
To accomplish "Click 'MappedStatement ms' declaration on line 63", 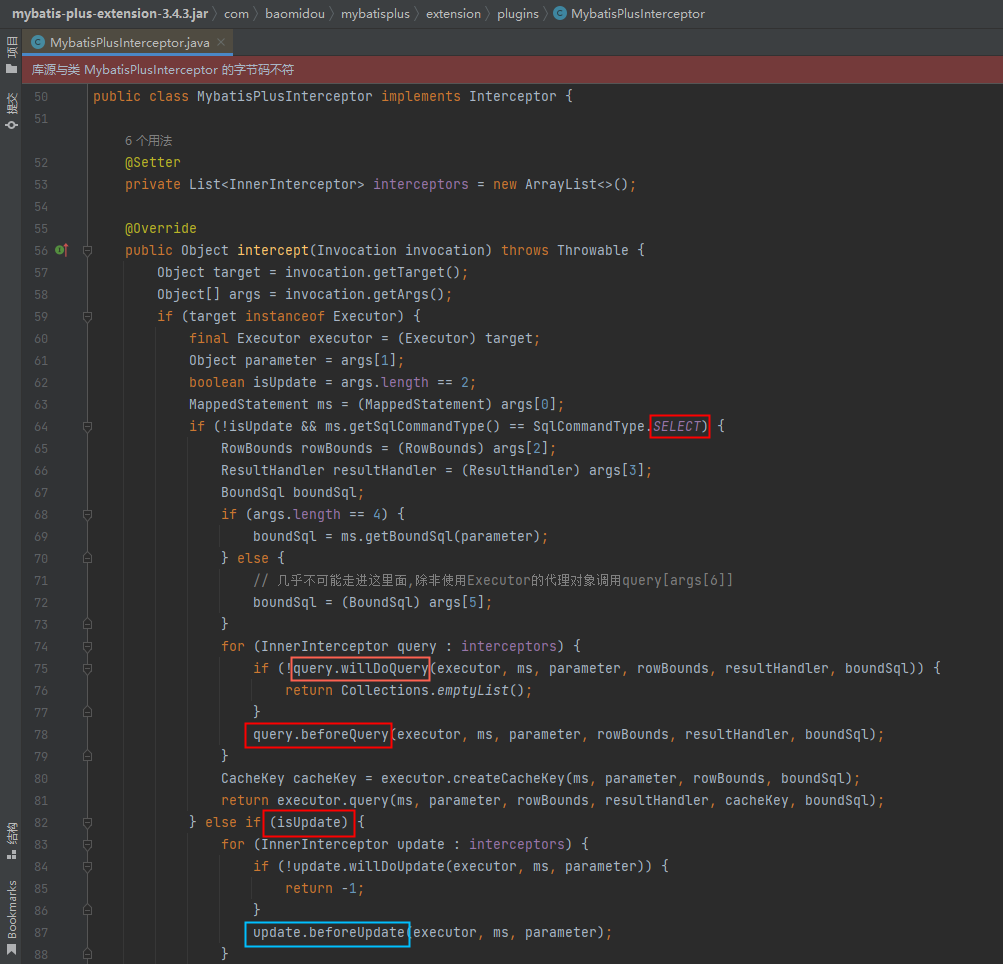I will tap(261, 404).
